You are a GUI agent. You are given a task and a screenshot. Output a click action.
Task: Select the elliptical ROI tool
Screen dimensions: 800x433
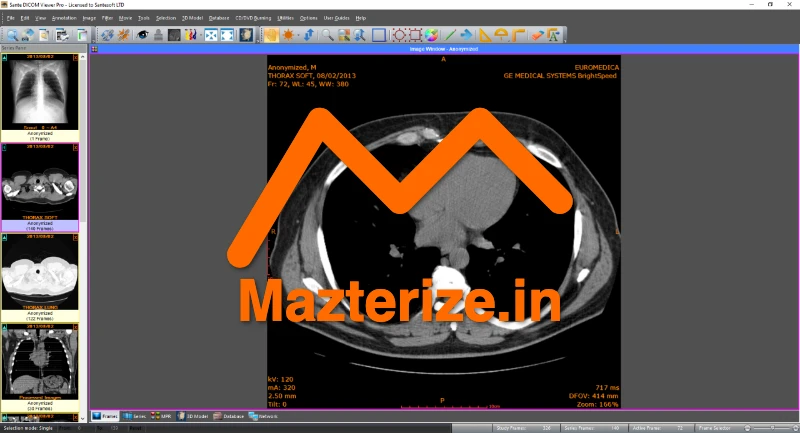pos(398,35)
